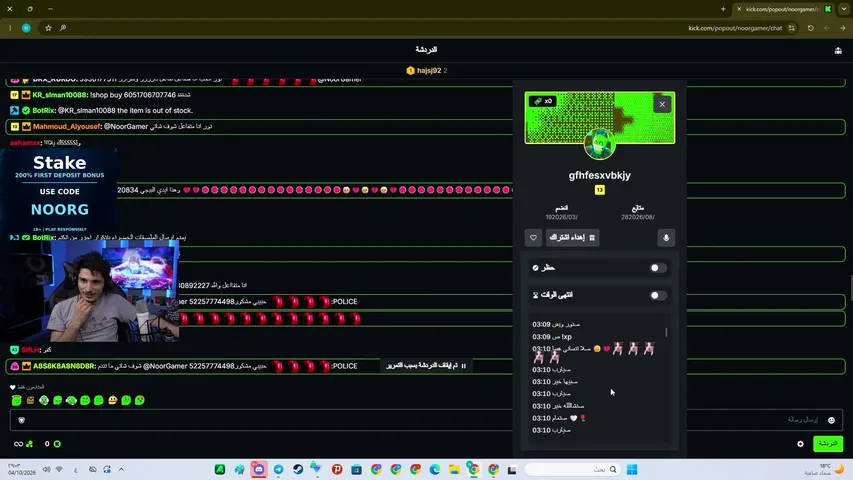This screenshot has height=480, width=853.
Task: Click the green chat send button
Action: click(x=827, y=444)
